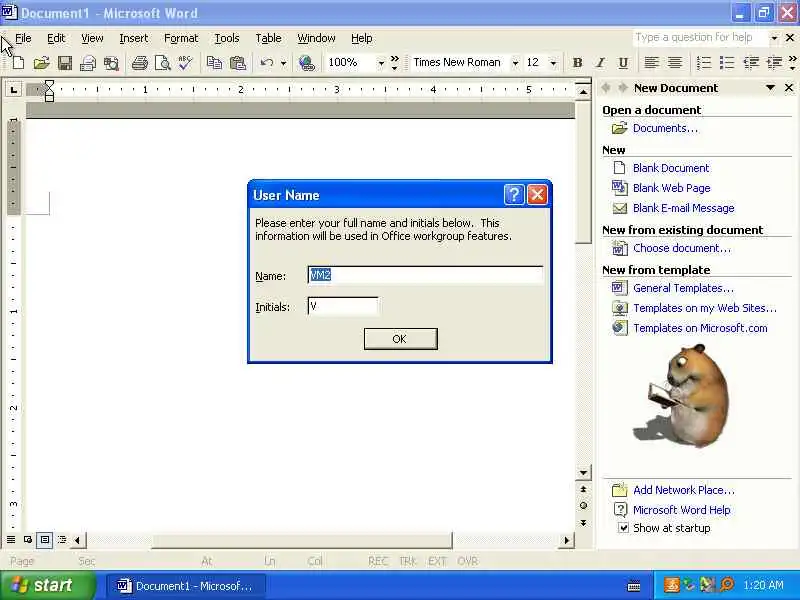The image size is (800, 600).
Task: Decrease the paragraph indent
Action: pyautogui.click(x=751, y=63)
